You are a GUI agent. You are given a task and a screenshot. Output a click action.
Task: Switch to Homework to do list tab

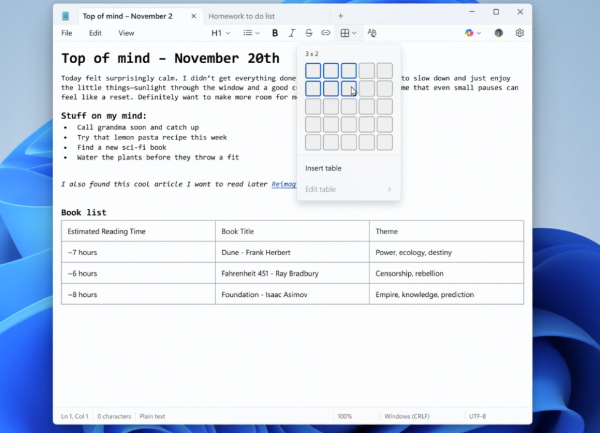click(x=241, y=16)
